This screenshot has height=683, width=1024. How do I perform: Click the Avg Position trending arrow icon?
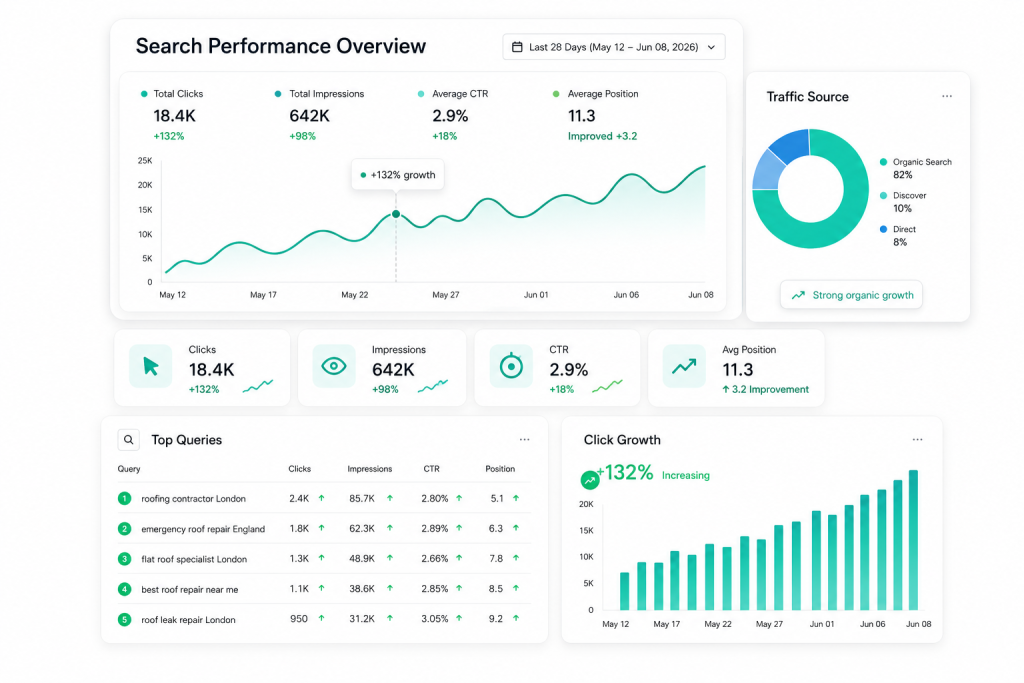pyautogui.click(x=684, y=366)
